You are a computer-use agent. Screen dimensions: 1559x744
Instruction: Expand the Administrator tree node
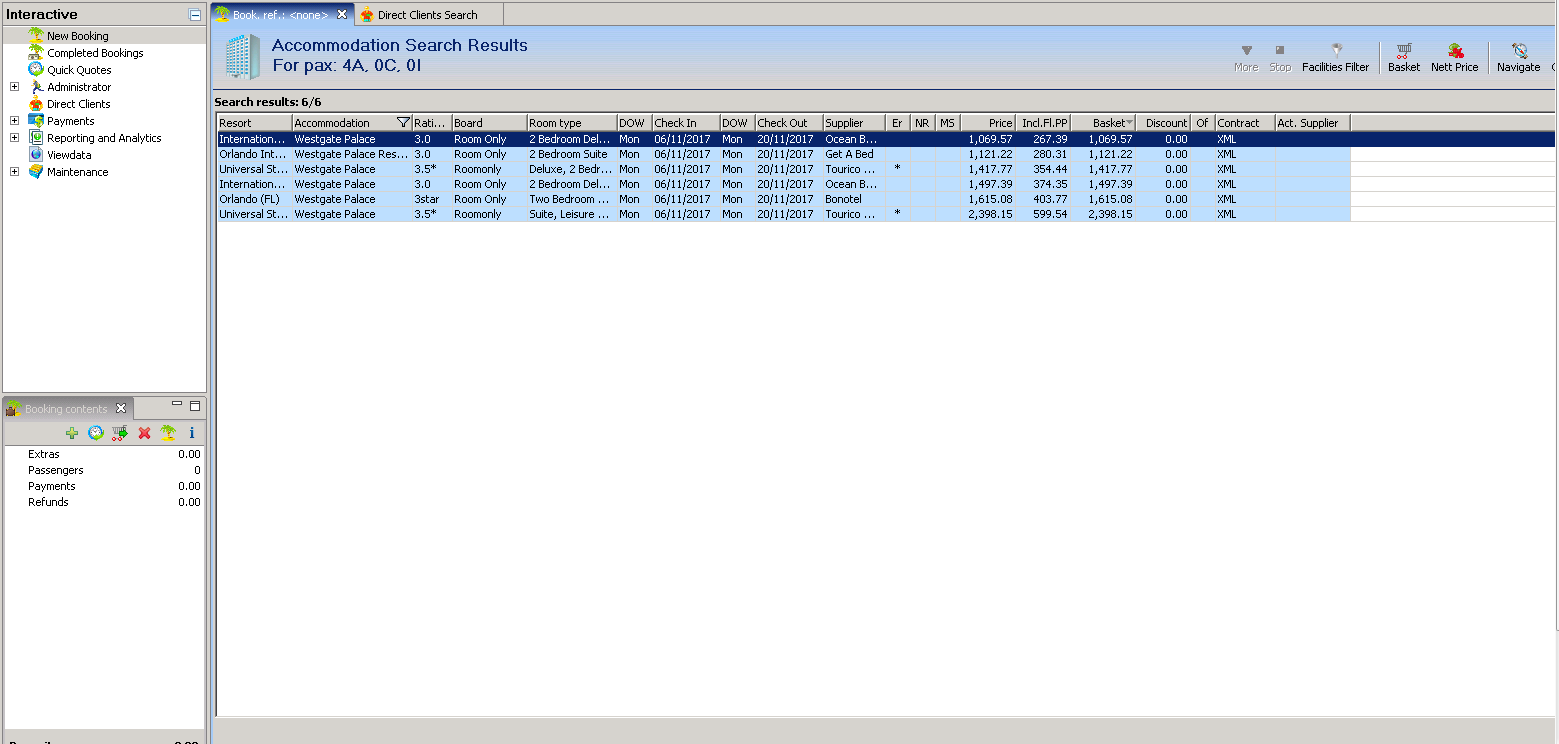pos(14,87)
